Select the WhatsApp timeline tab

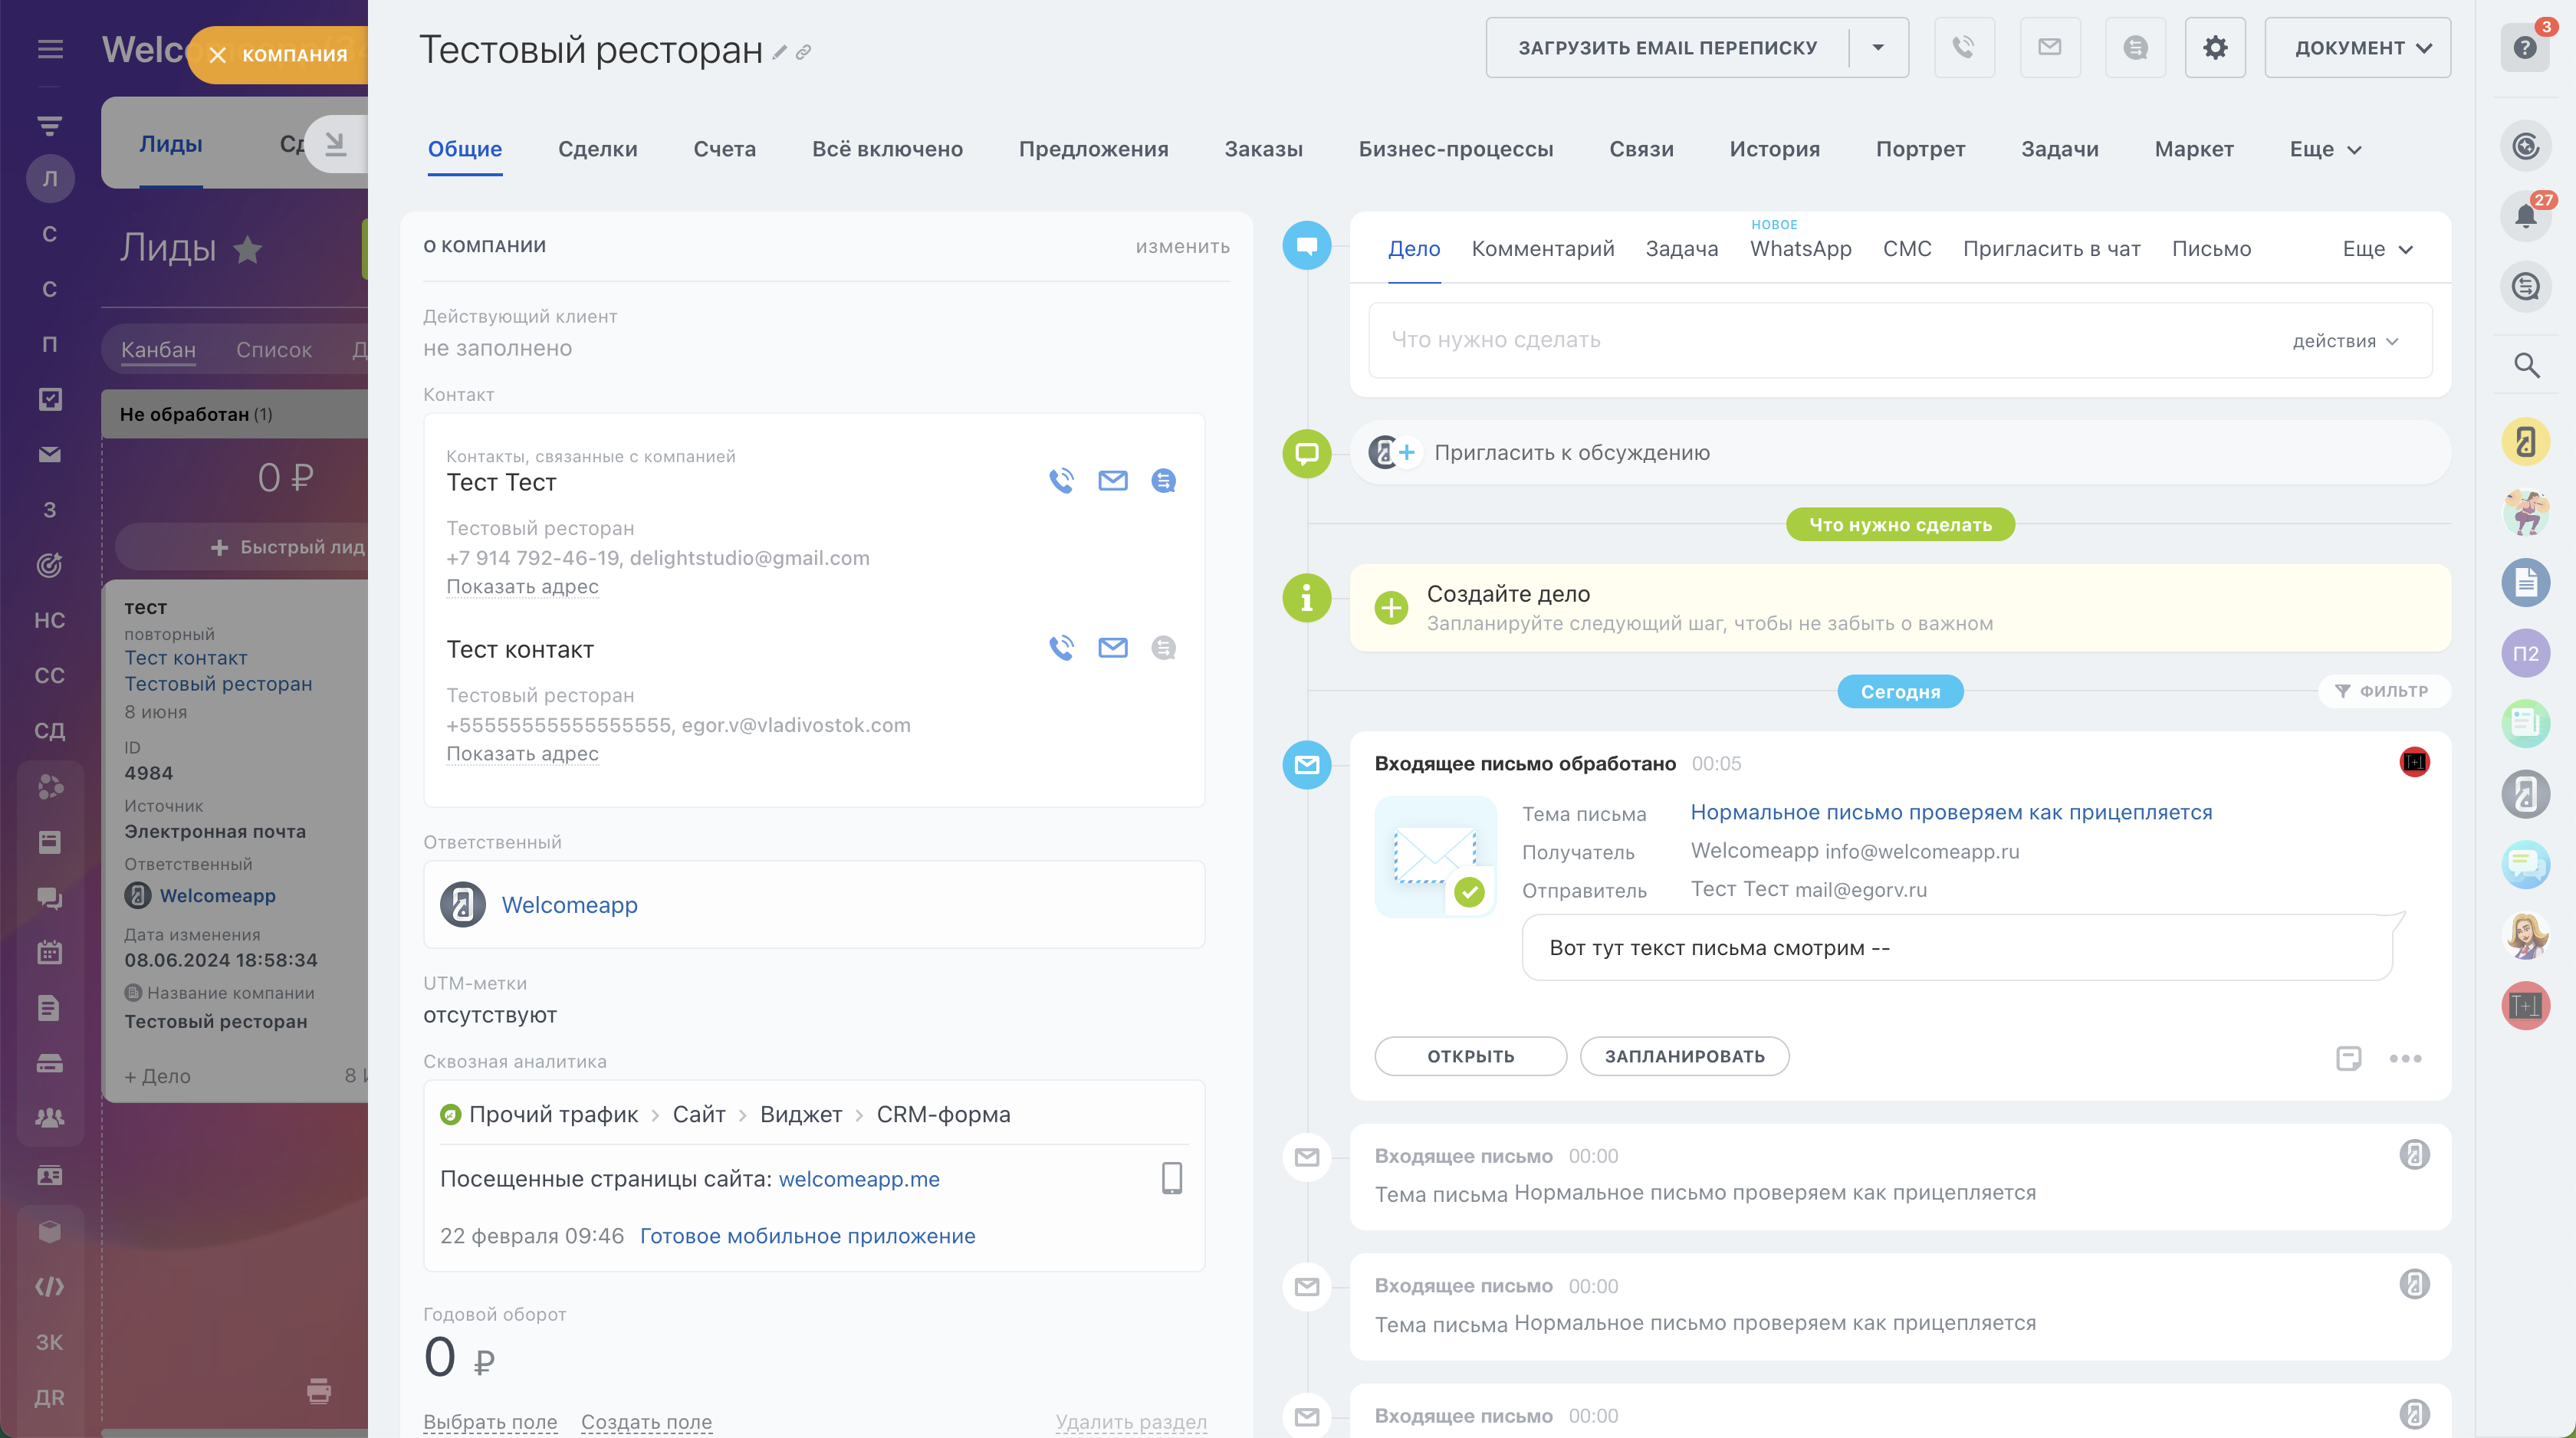point(1800,249)
